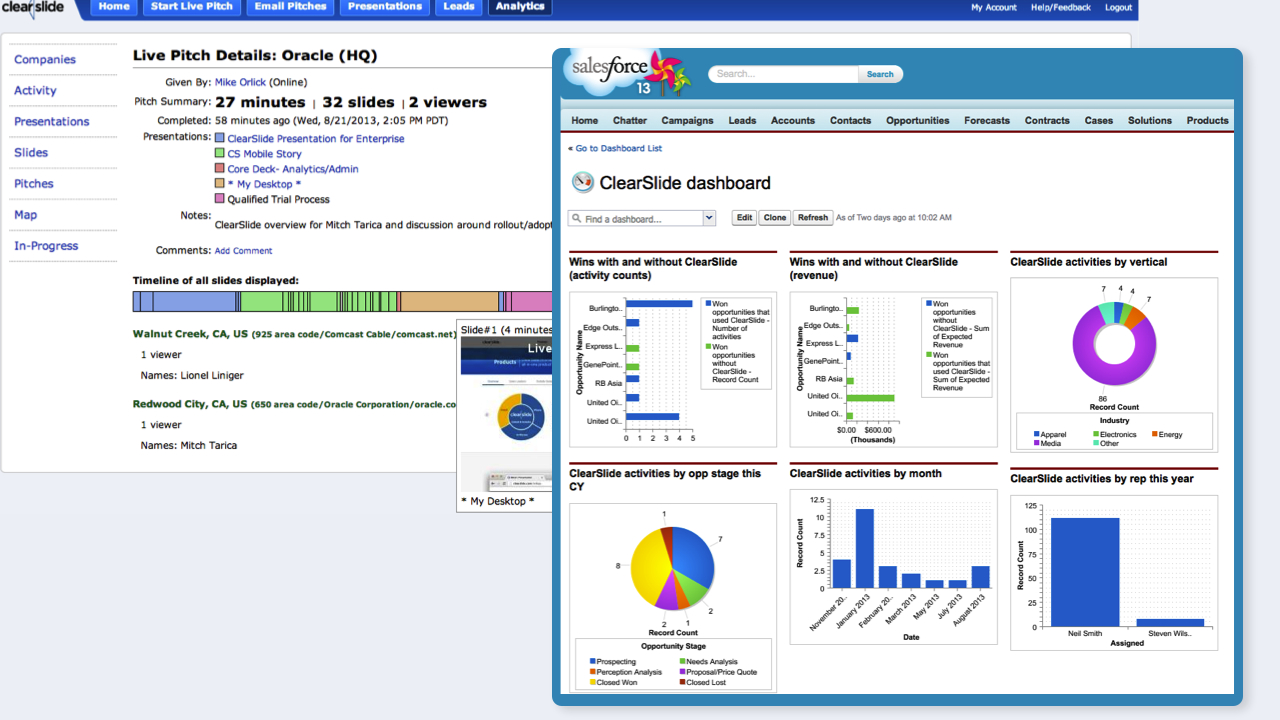Open the Opportunities tab in Salesforce
The height and width of the screenshot is (720, 1280).
[918, 120]
